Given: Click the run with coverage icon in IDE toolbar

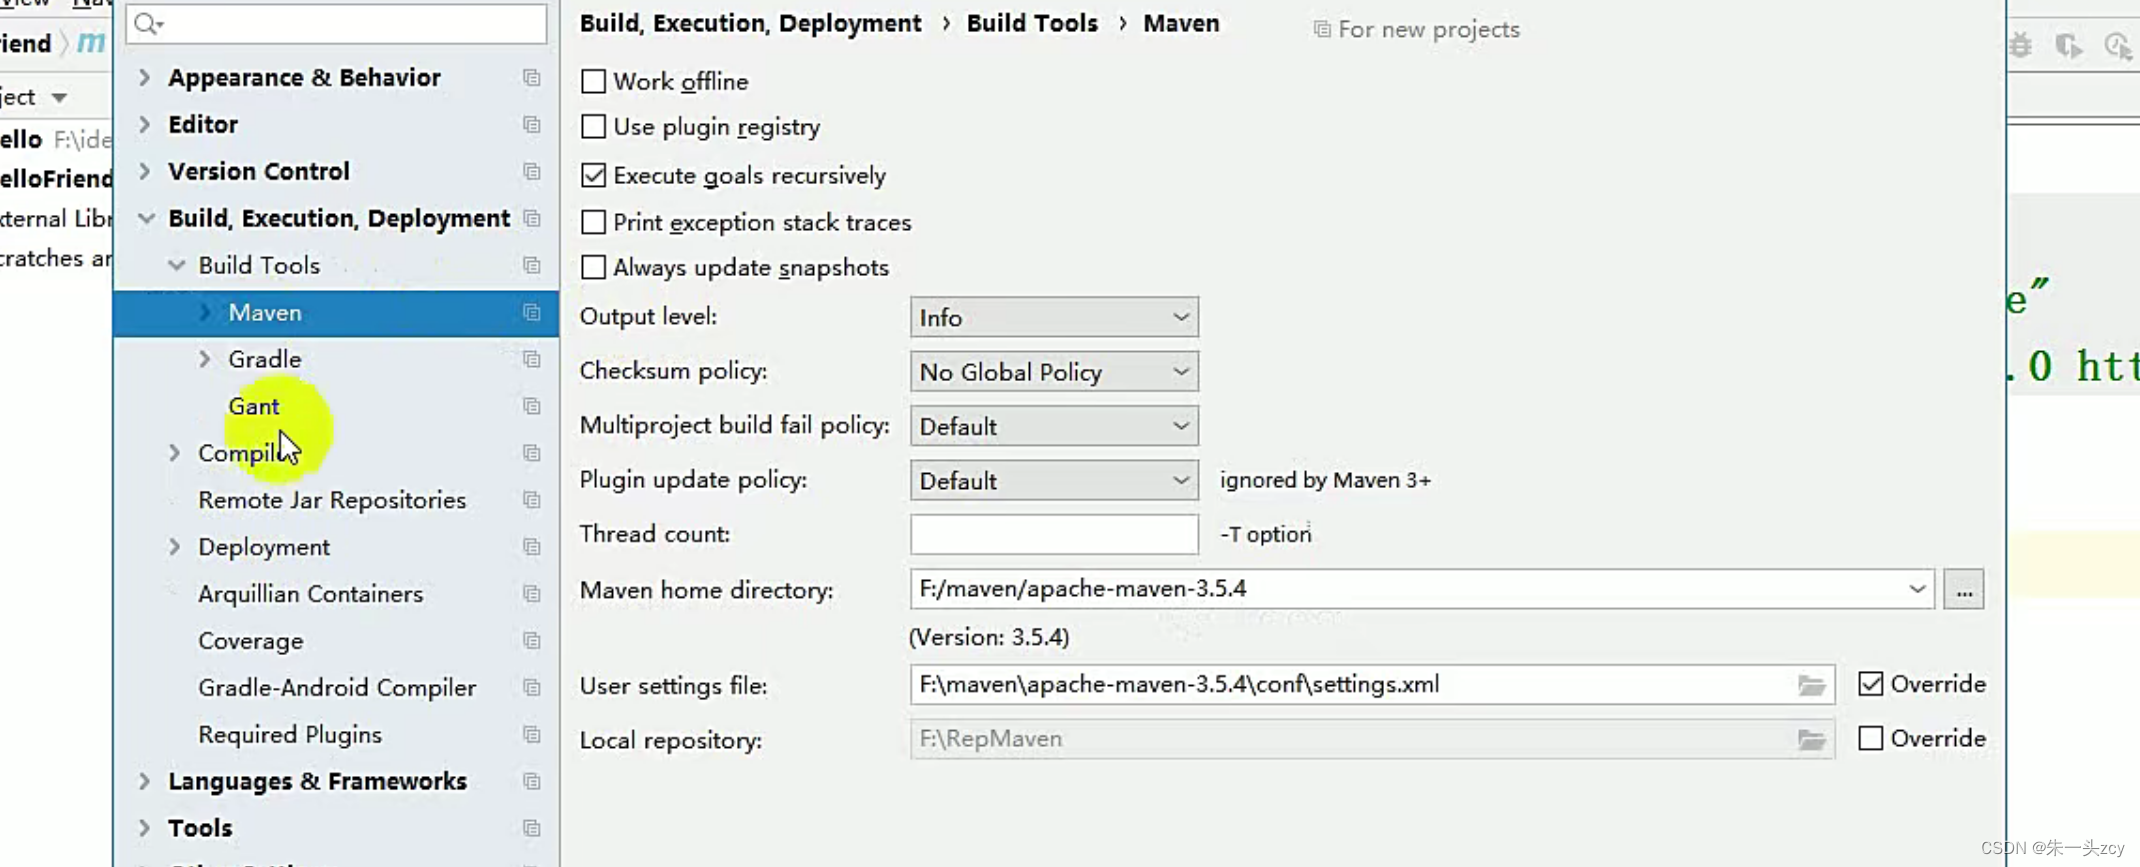Looking at the screenshot, I should click(2068, 45).
